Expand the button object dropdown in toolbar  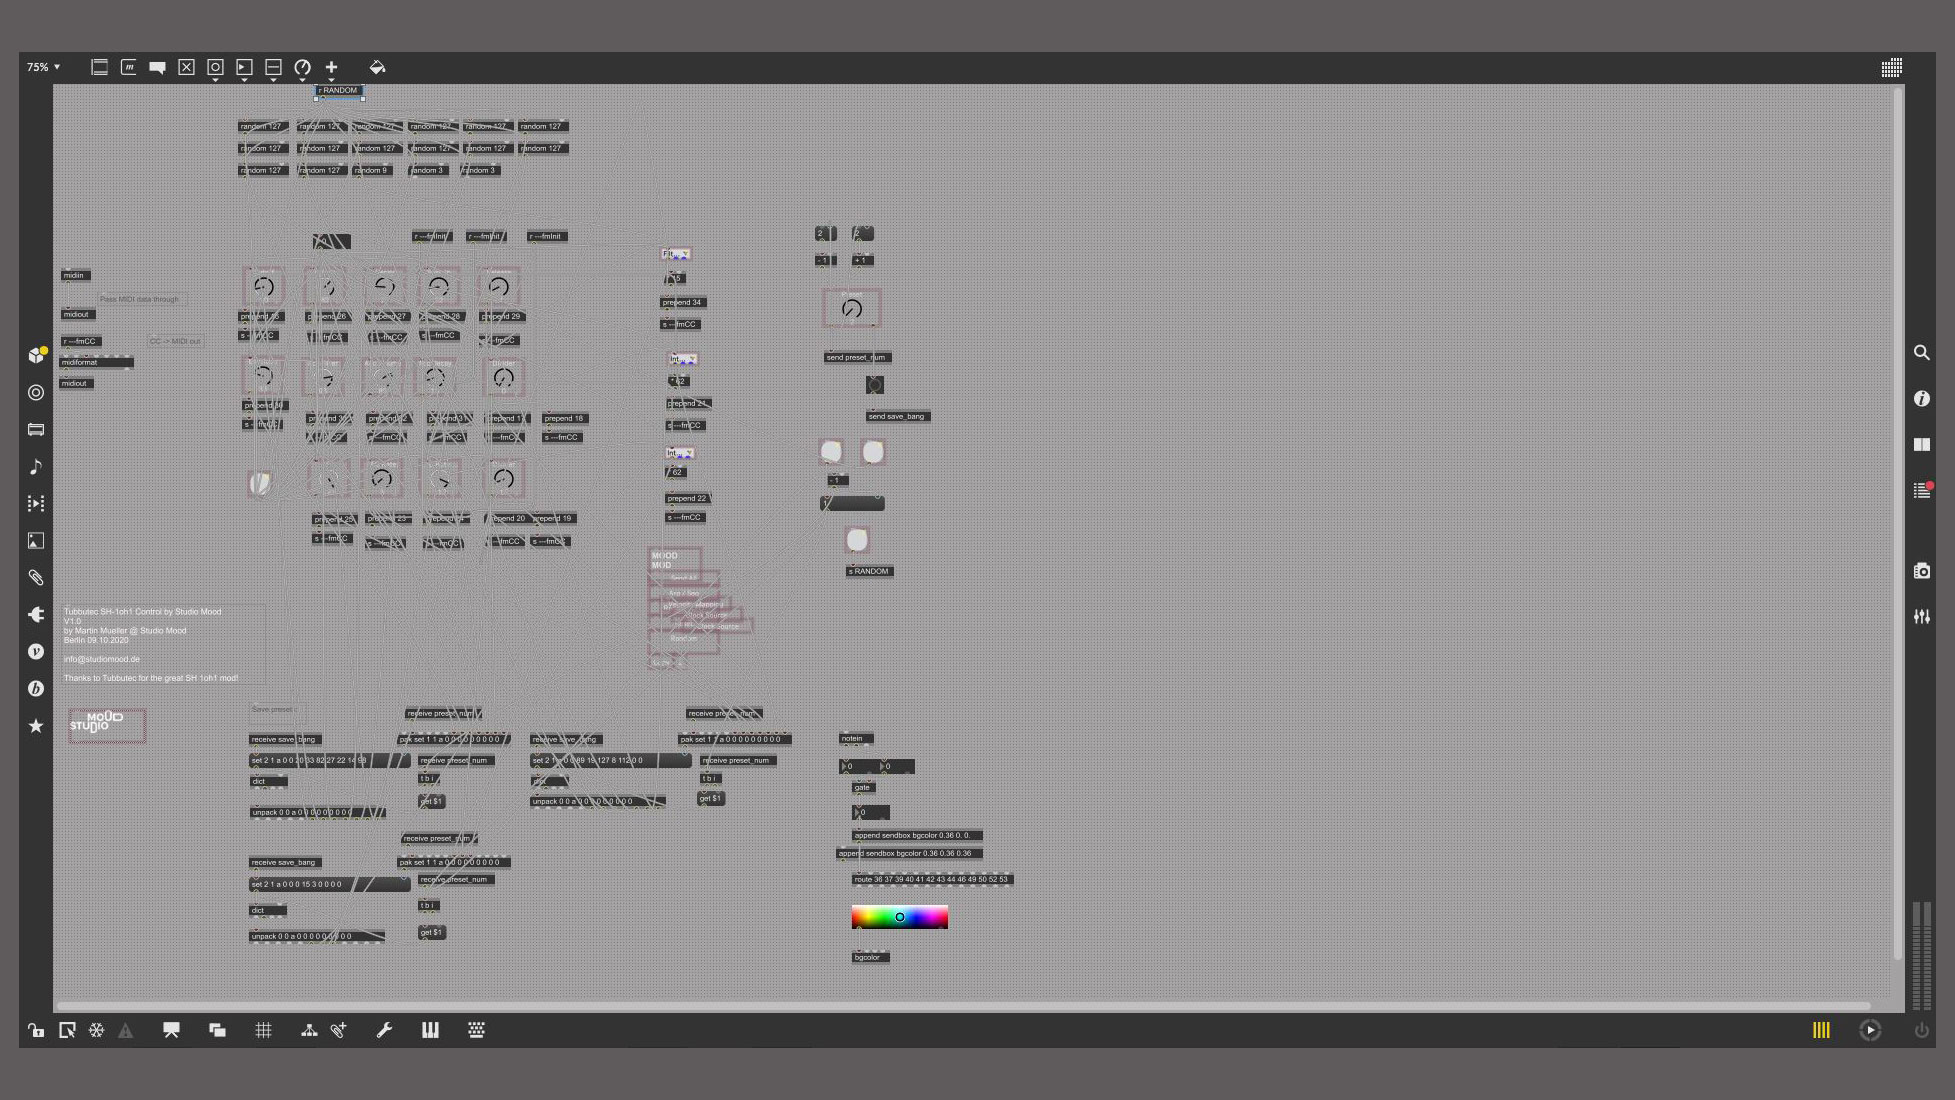215,80
